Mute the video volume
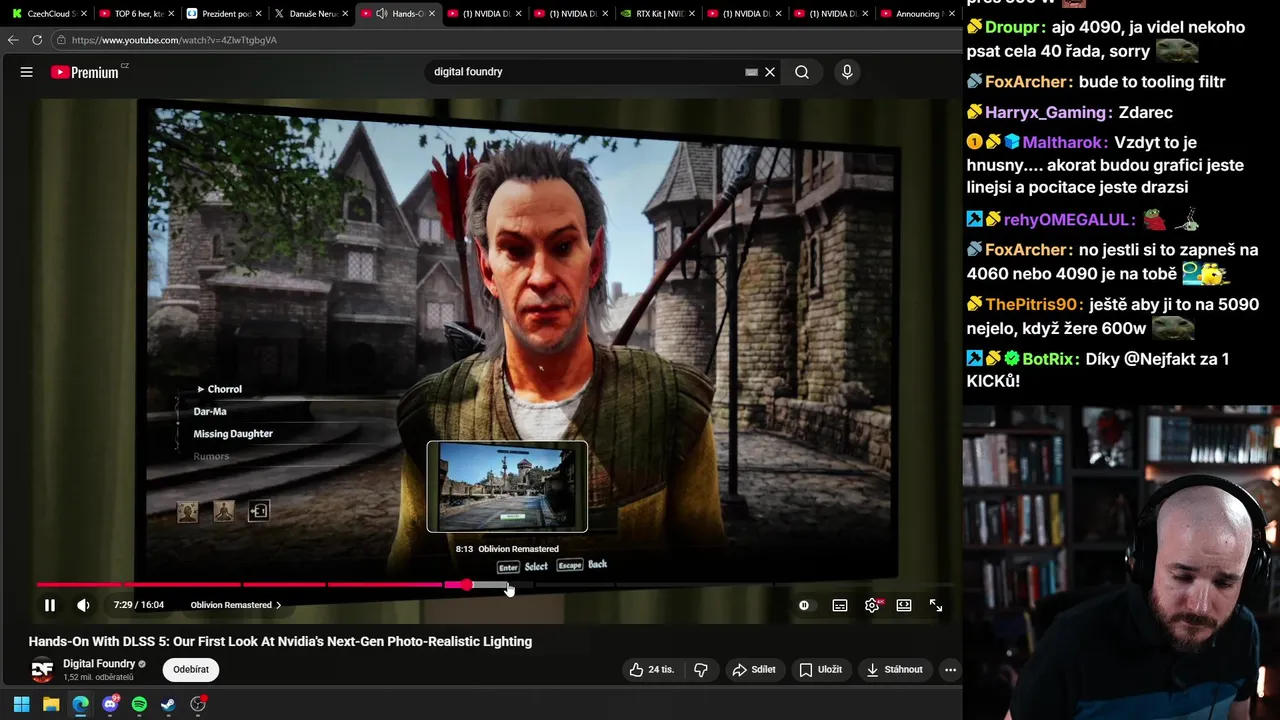 [83, 605]
